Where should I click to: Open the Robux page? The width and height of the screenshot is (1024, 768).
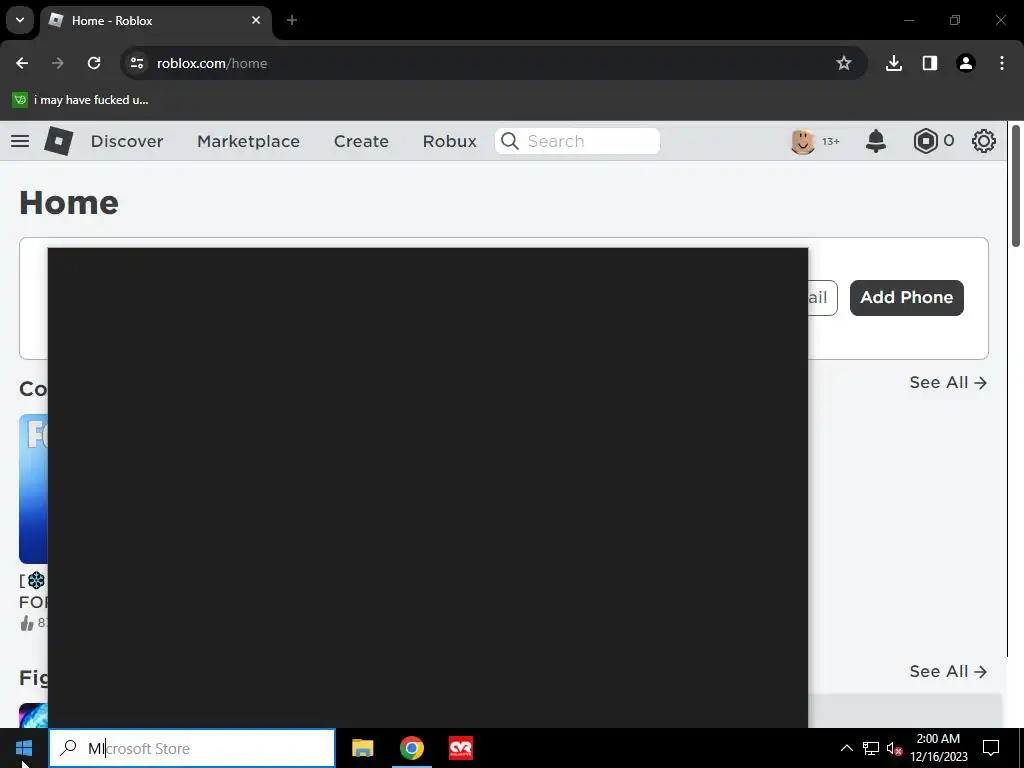(x=450, y=141)
